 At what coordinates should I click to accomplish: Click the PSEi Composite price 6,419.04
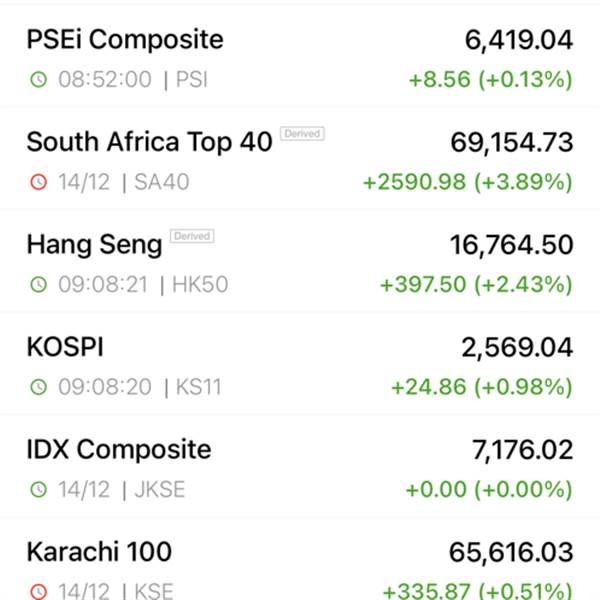click(518, 40)
